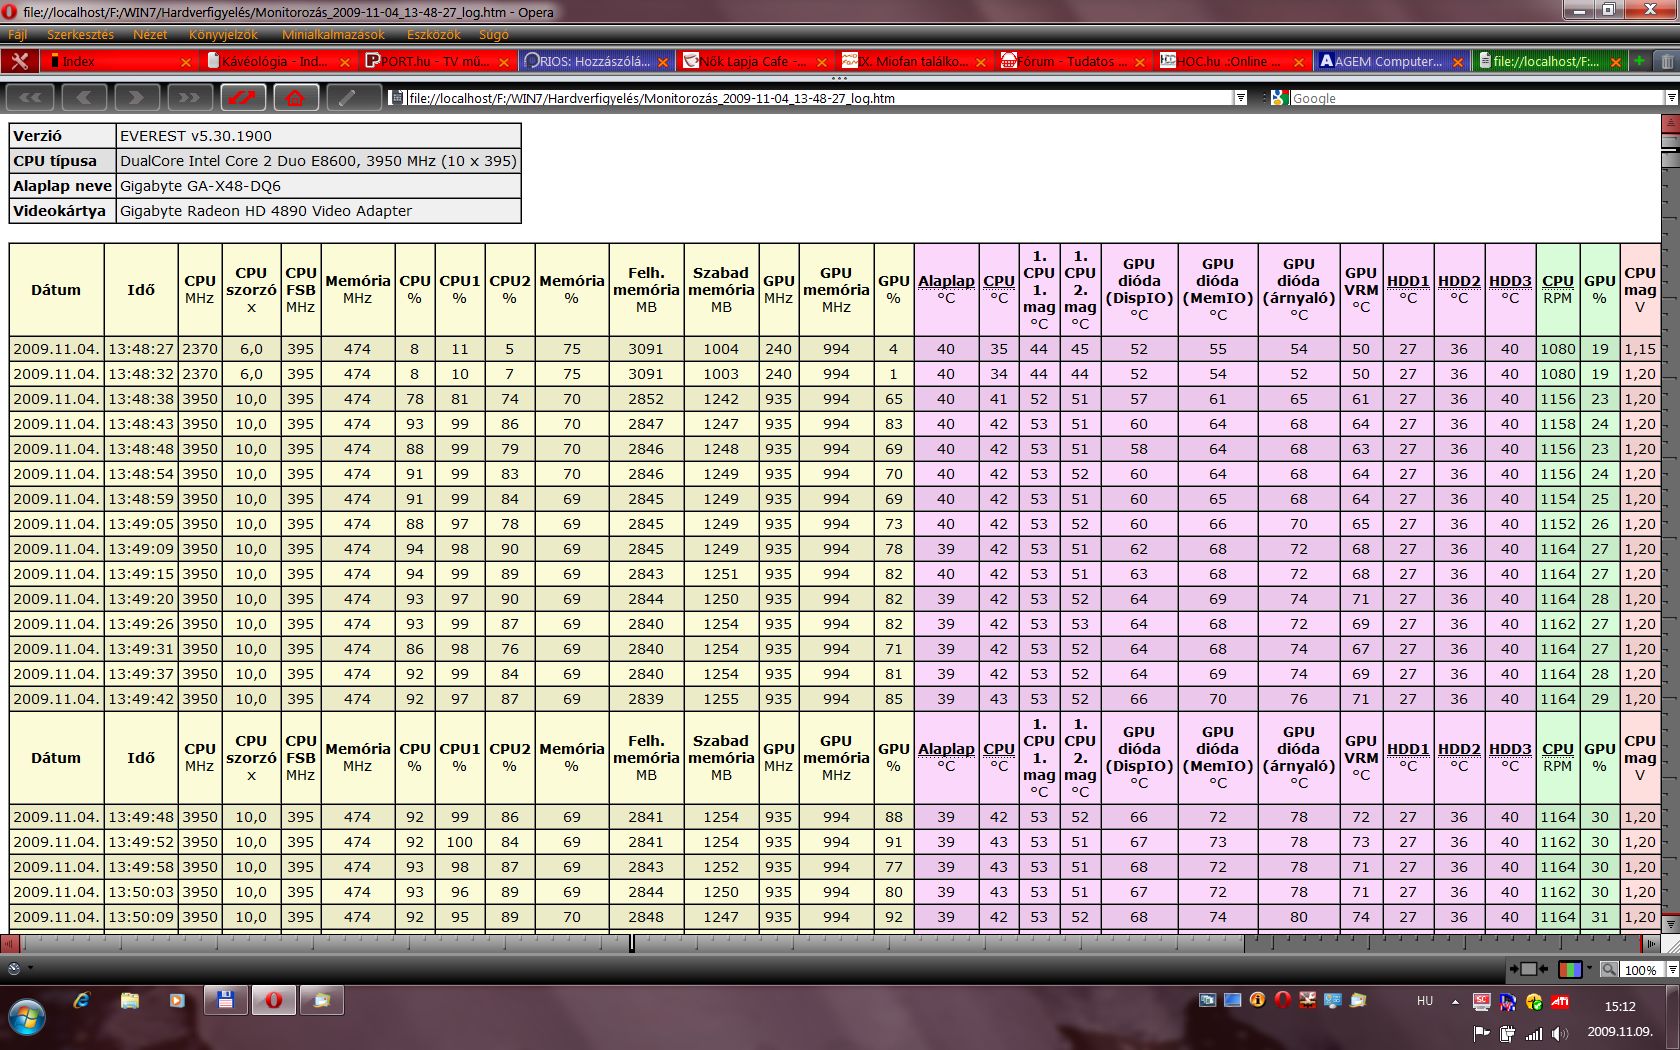The image size is (1680, 1050).
Task: Select Gigabyte Radeon HD 4890 Video Adapter text
Action: click(266, 211)
